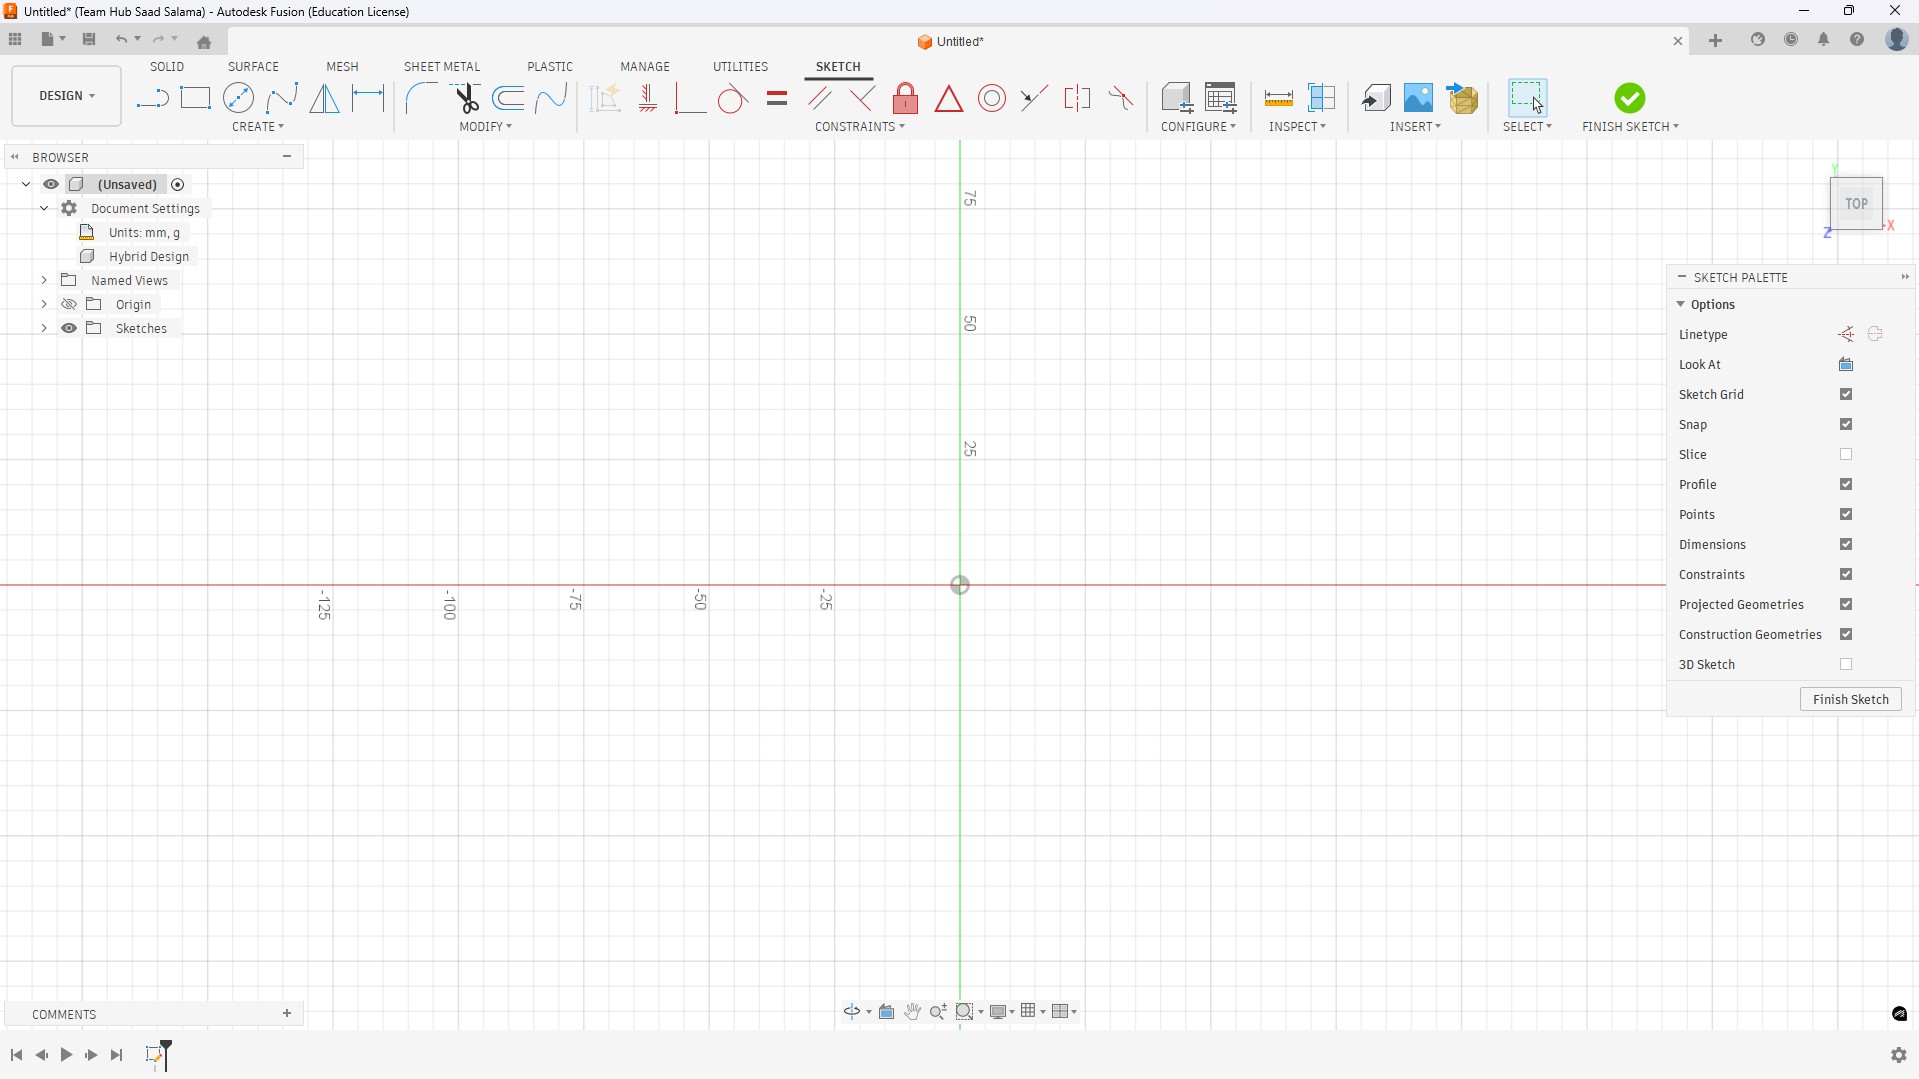Hide the Sketches folder with eye icon
Viewport: 1919px width, 1079px height.
(x=69, y=329)
